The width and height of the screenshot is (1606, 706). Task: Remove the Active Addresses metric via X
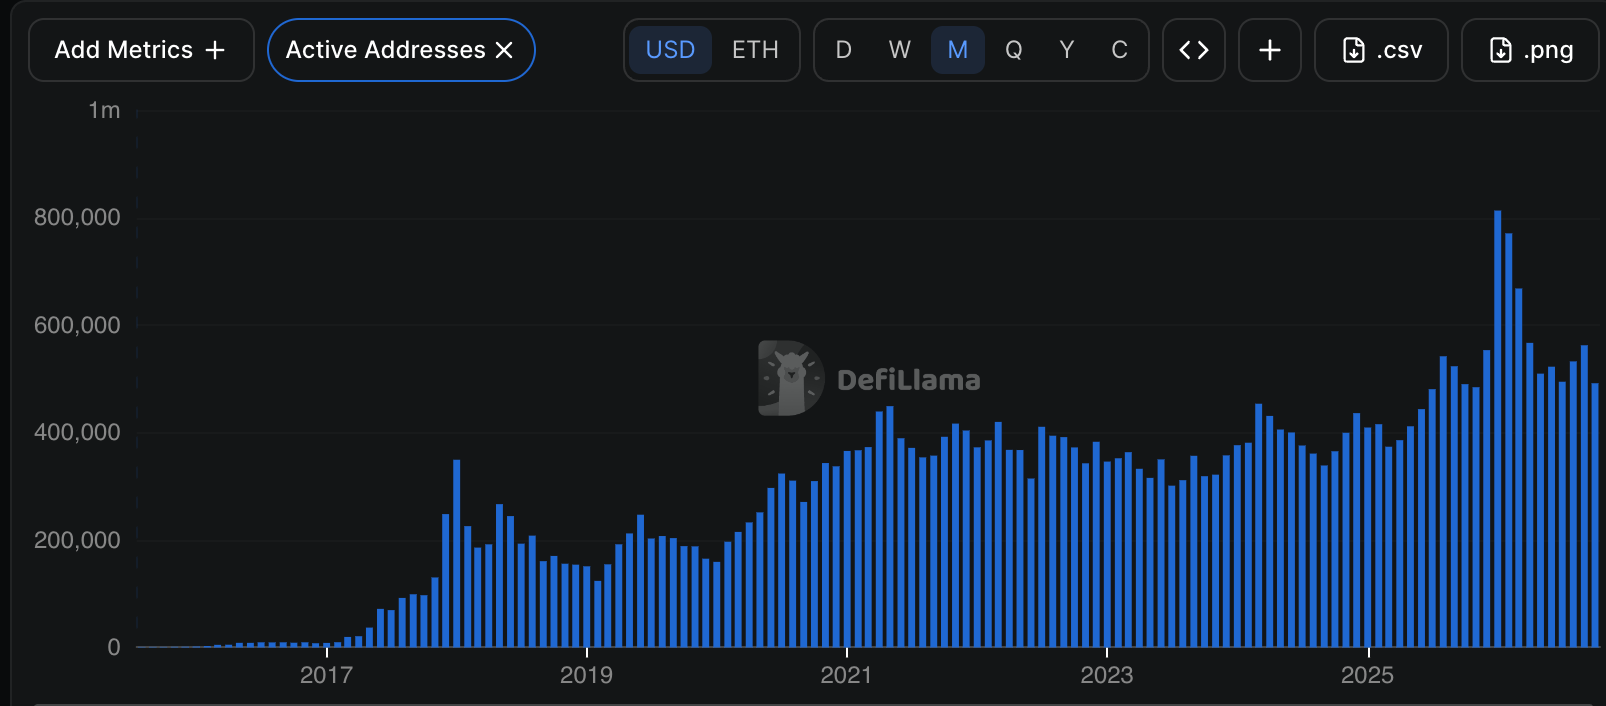tap(504, 50)
